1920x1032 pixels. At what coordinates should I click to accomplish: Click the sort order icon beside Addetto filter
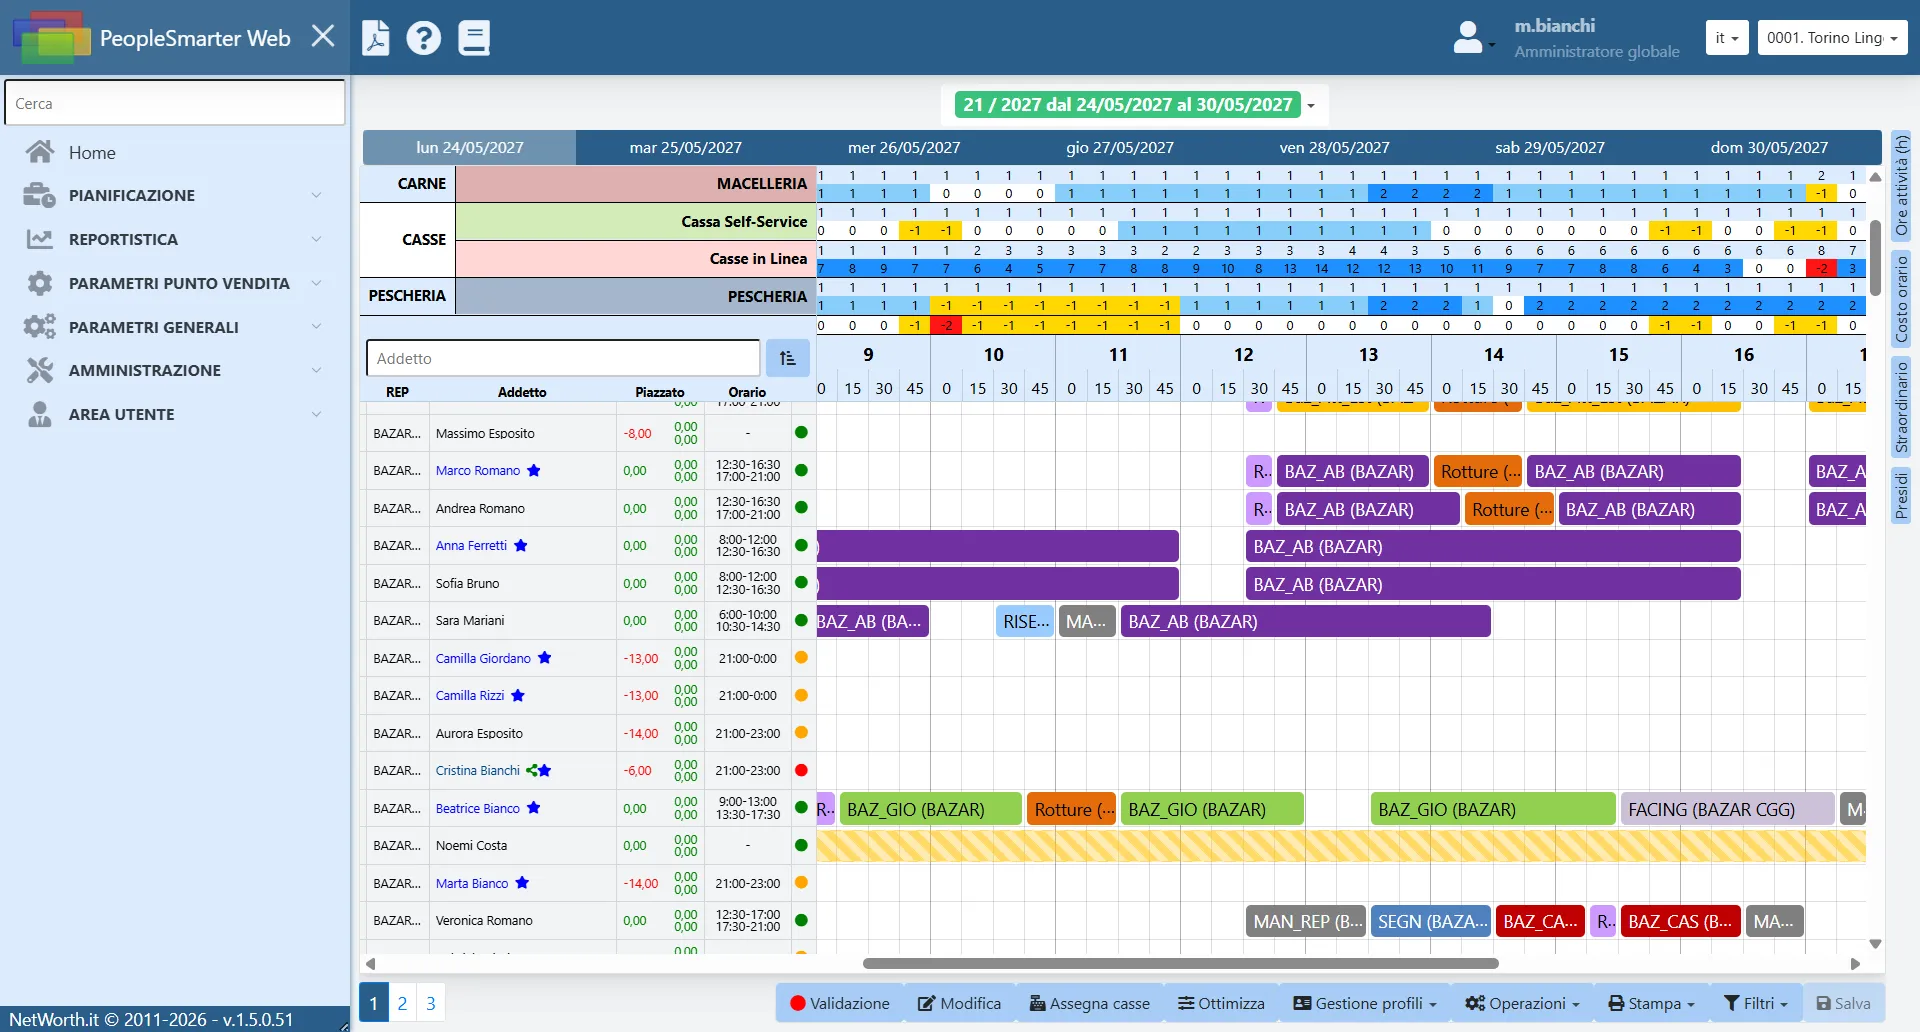(788, 358)
